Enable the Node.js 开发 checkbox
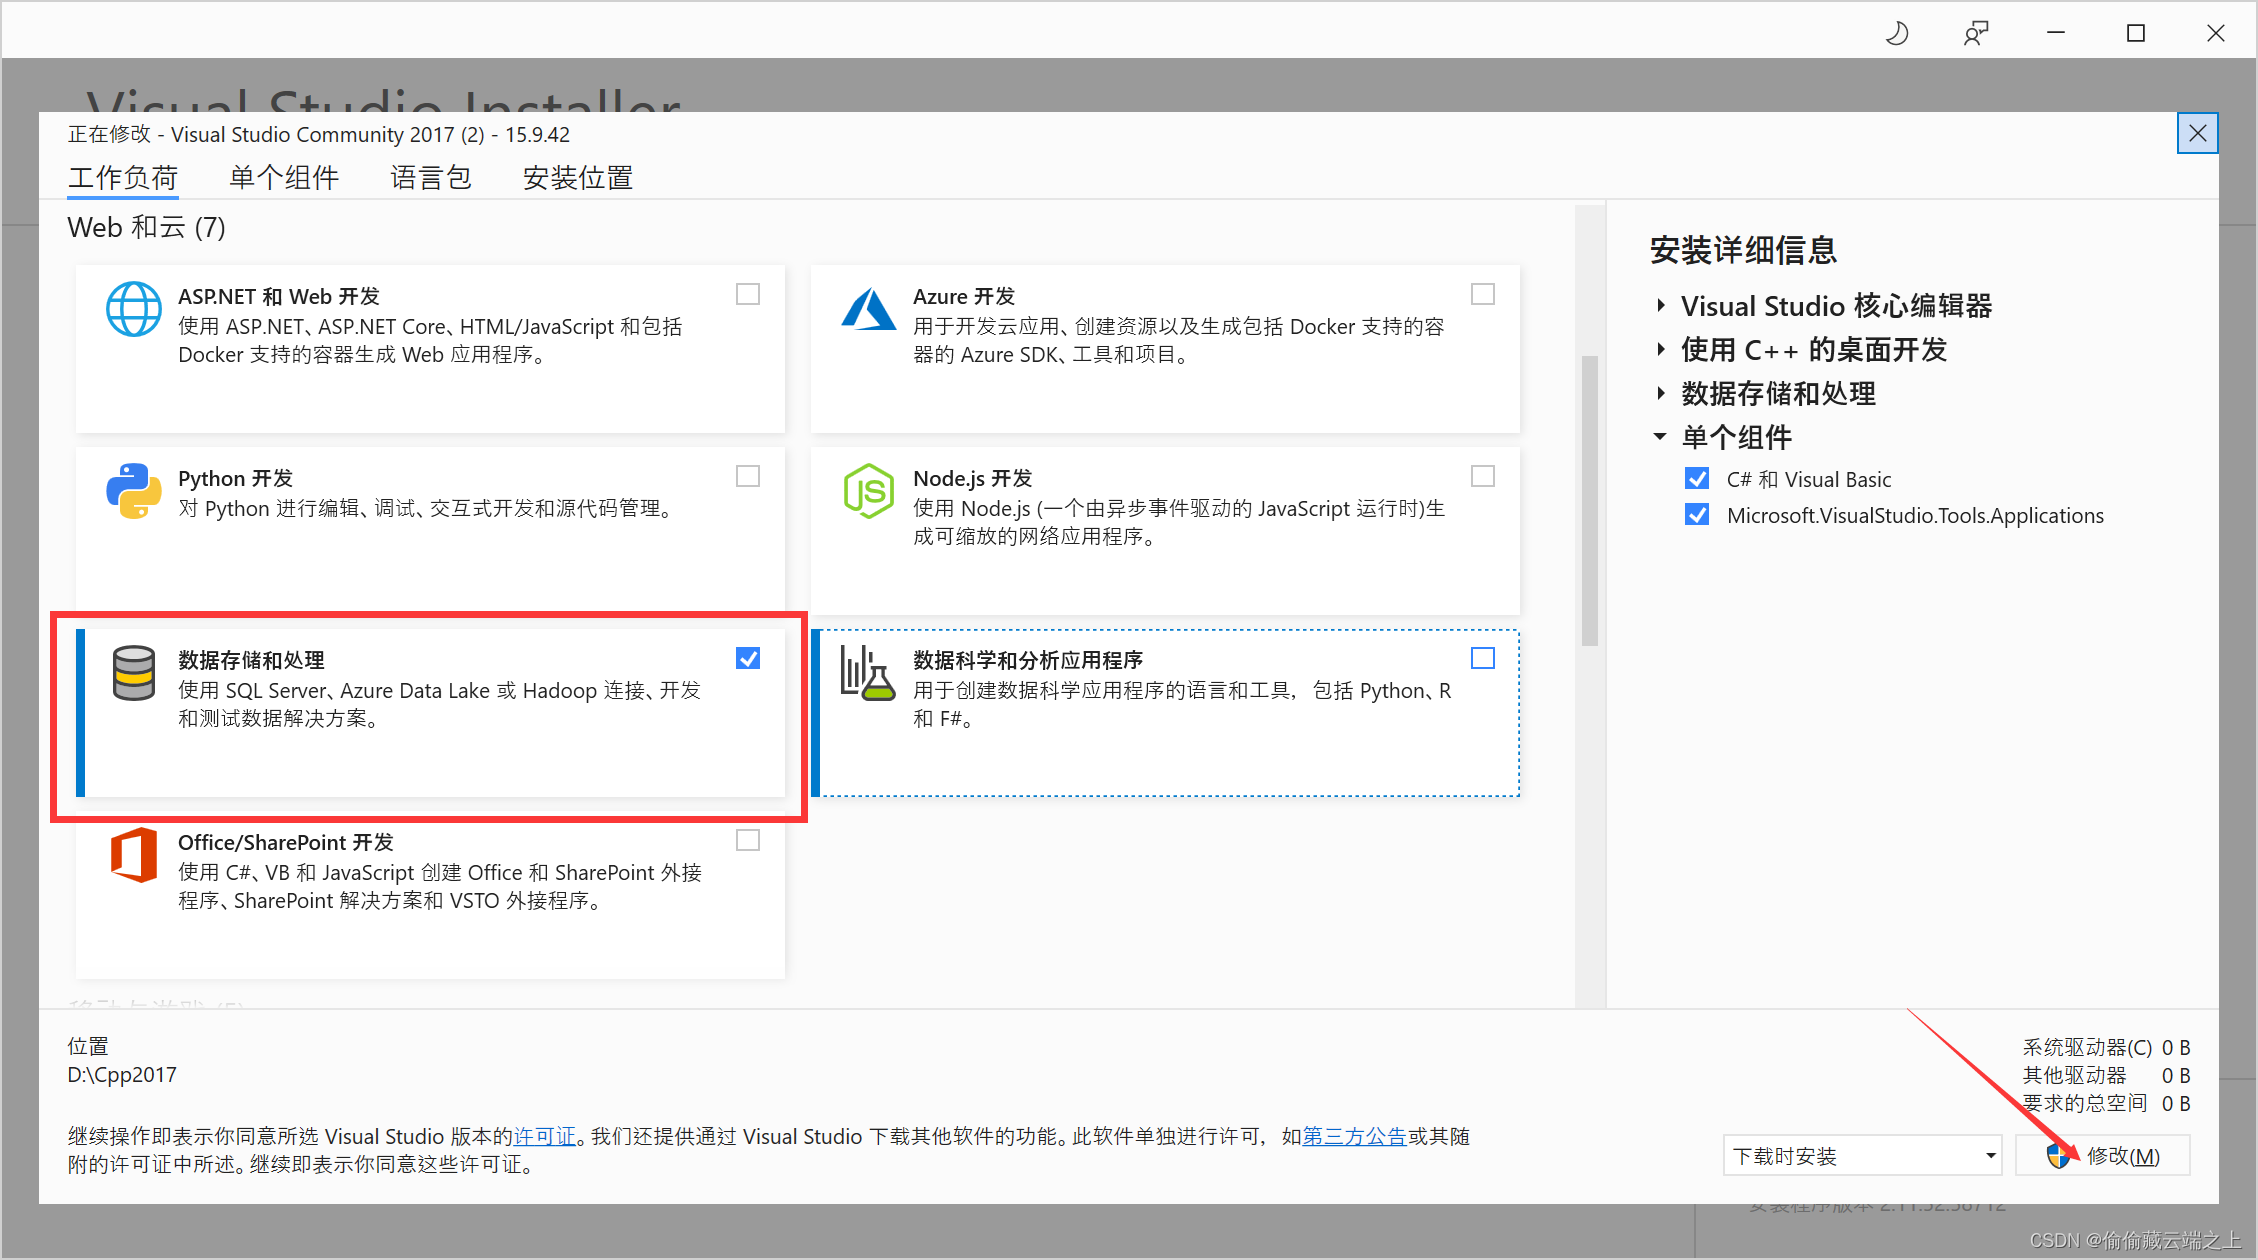The image size is (2258, 1260). click(1483, 476)
